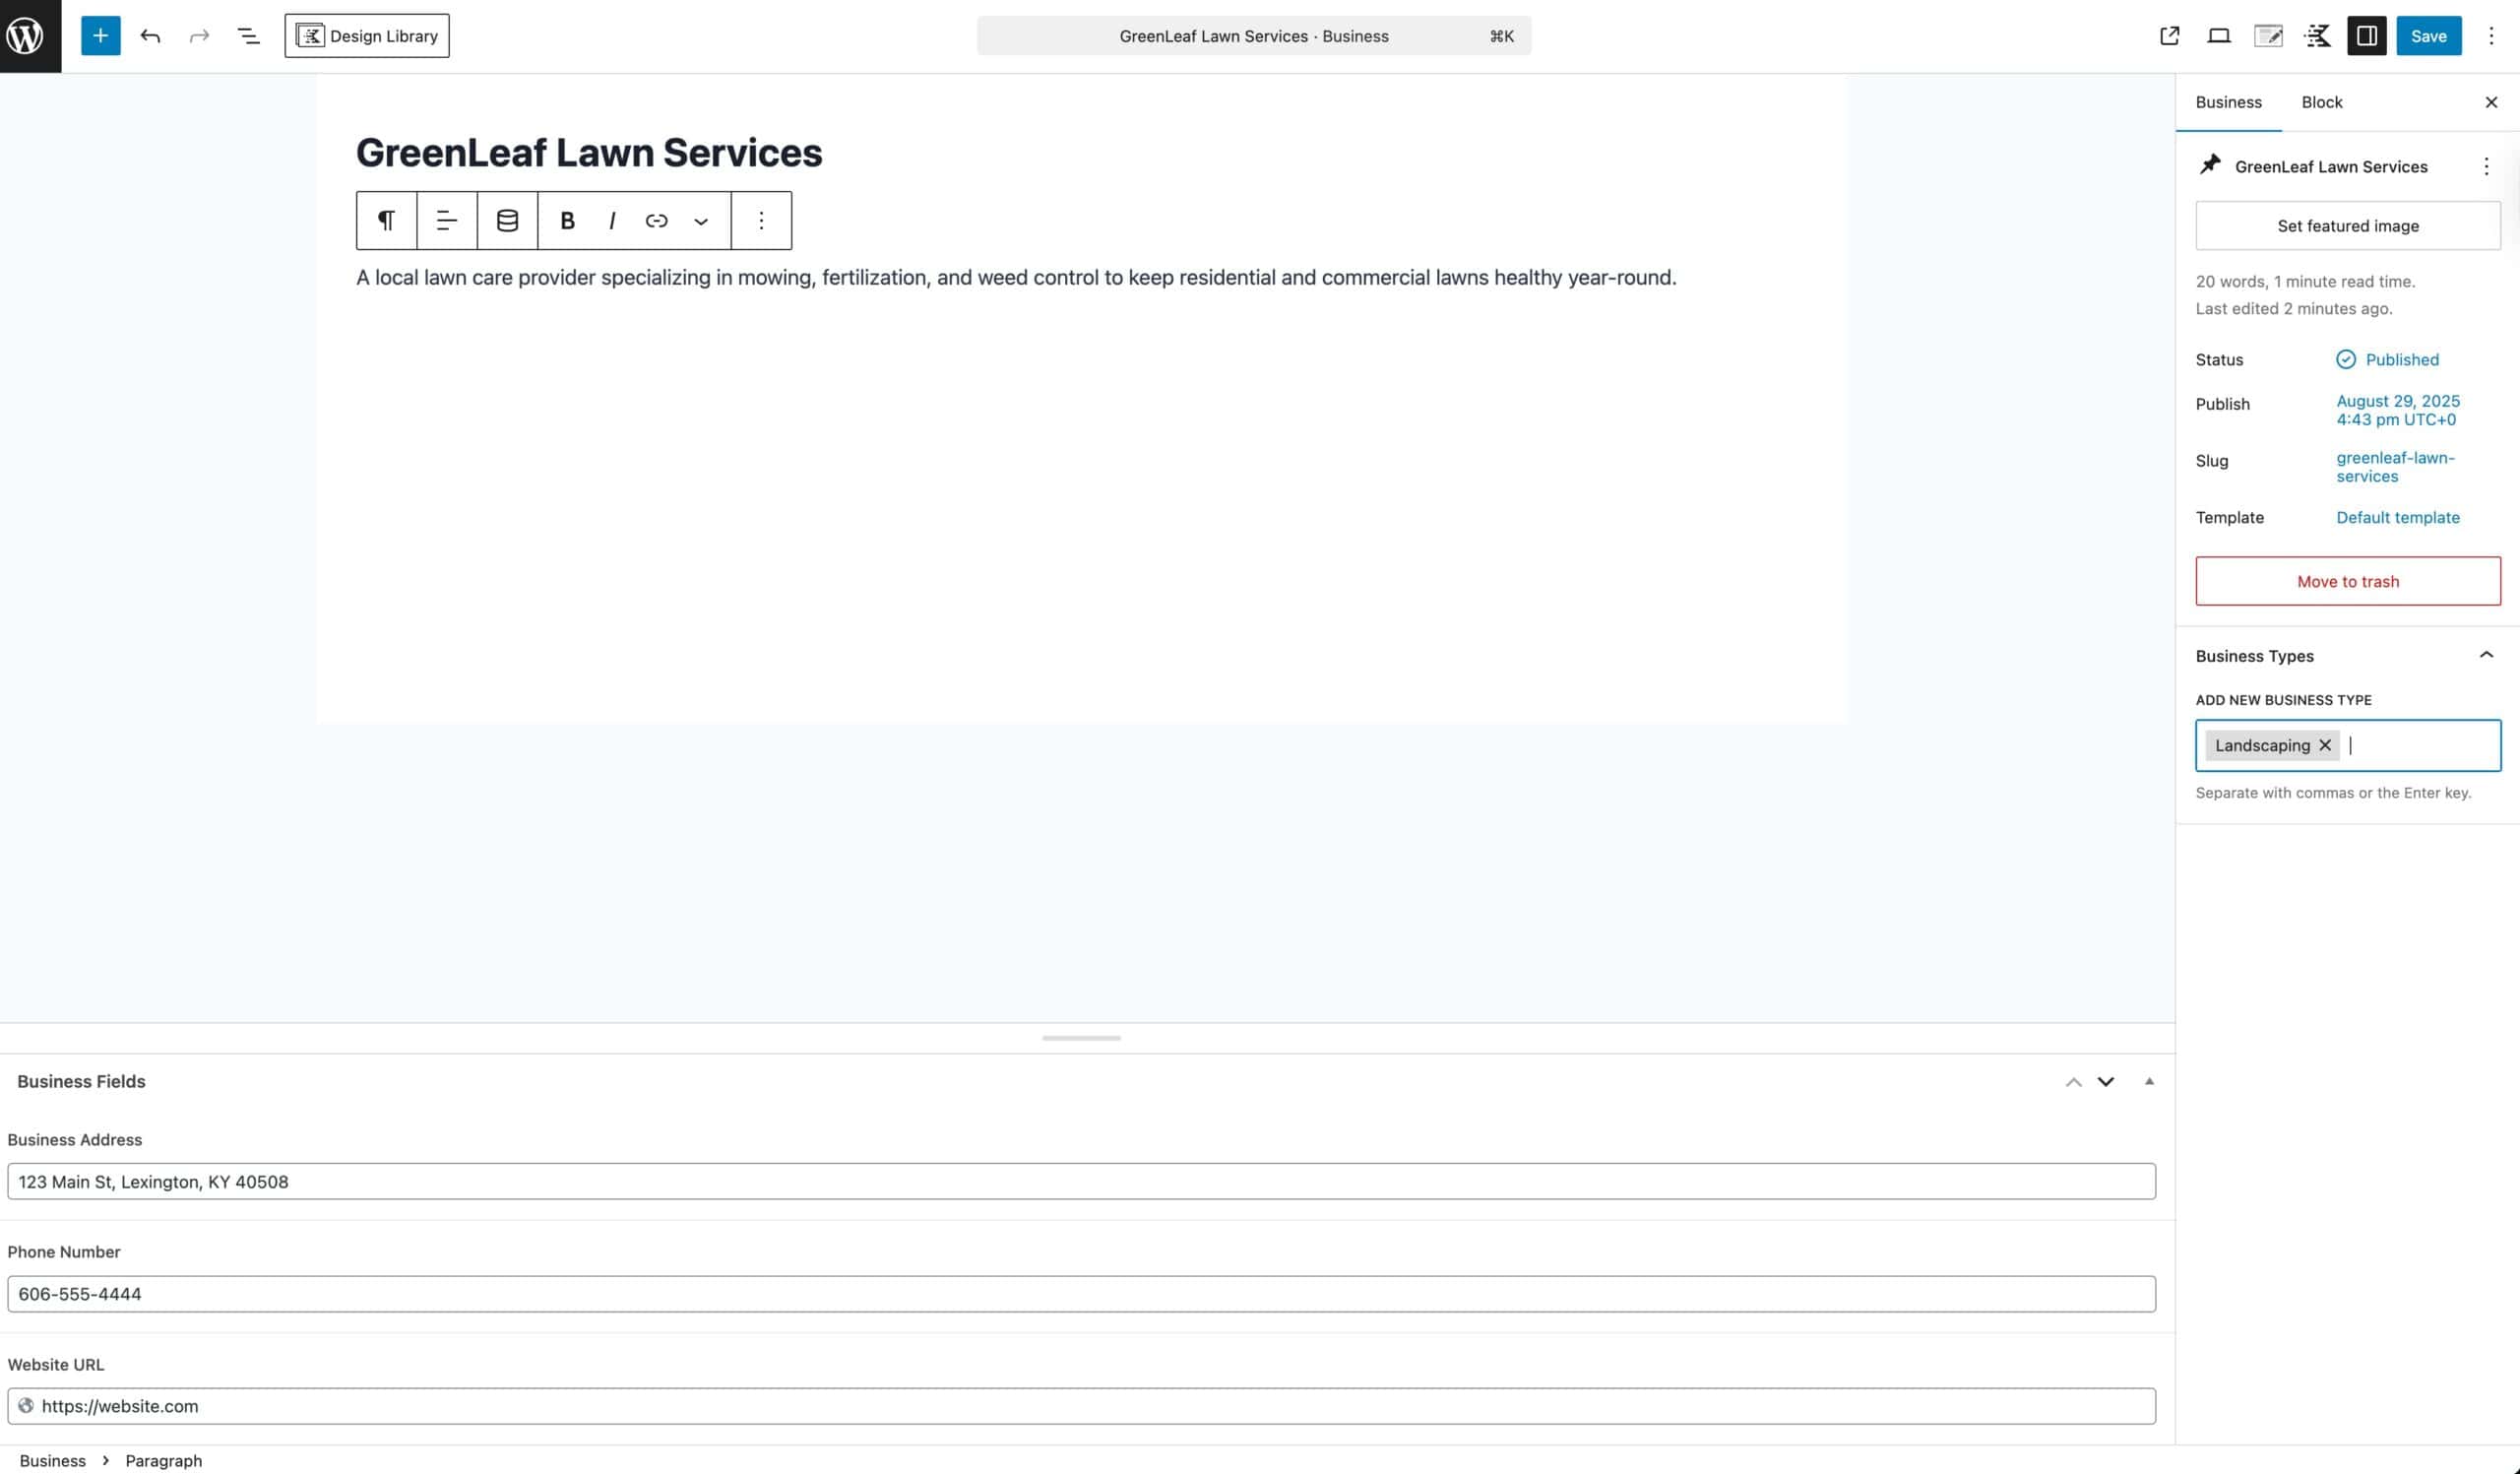Toggle bold formatting
Screen dimensions: 2520x1474
(x=567, y=220)
